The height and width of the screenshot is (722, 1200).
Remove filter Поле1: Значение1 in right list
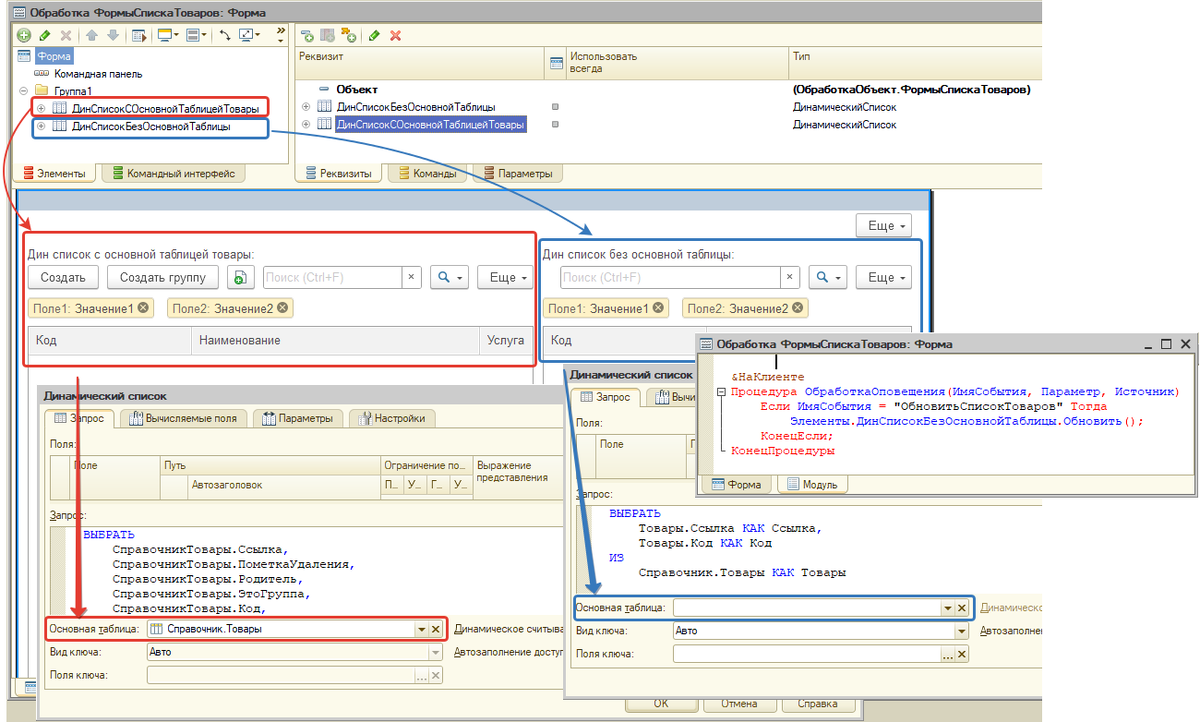tap(657, 309)
